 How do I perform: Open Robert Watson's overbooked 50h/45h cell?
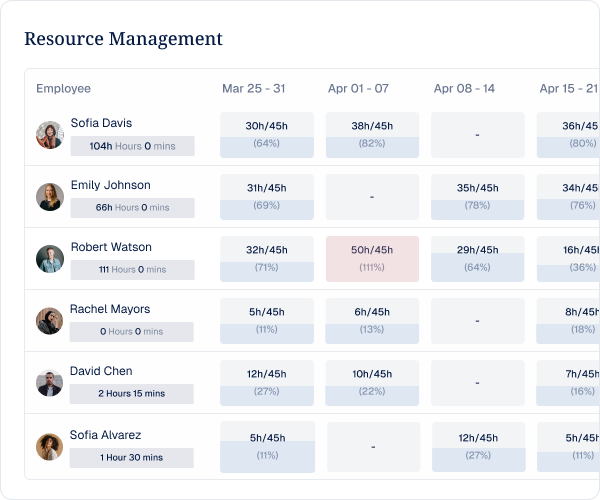point(372,259)
